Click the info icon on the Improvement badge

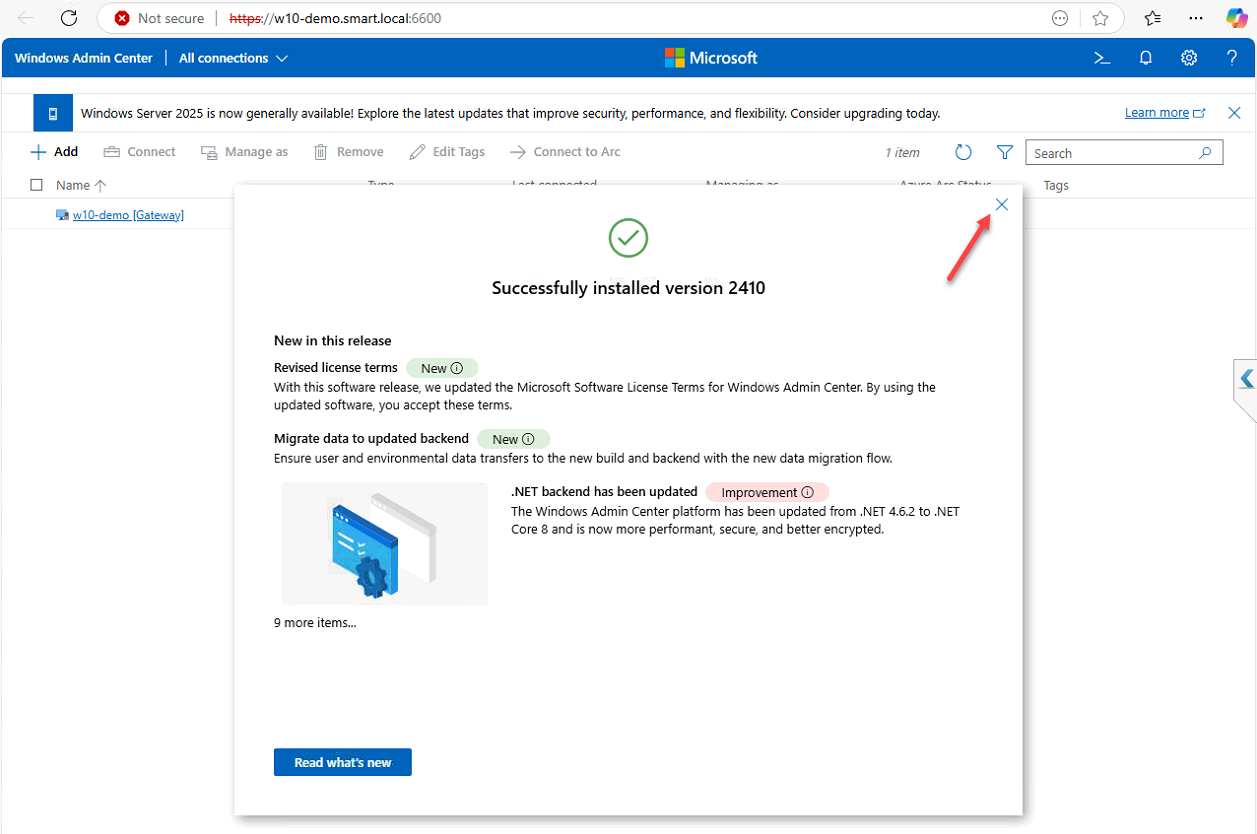808,492
